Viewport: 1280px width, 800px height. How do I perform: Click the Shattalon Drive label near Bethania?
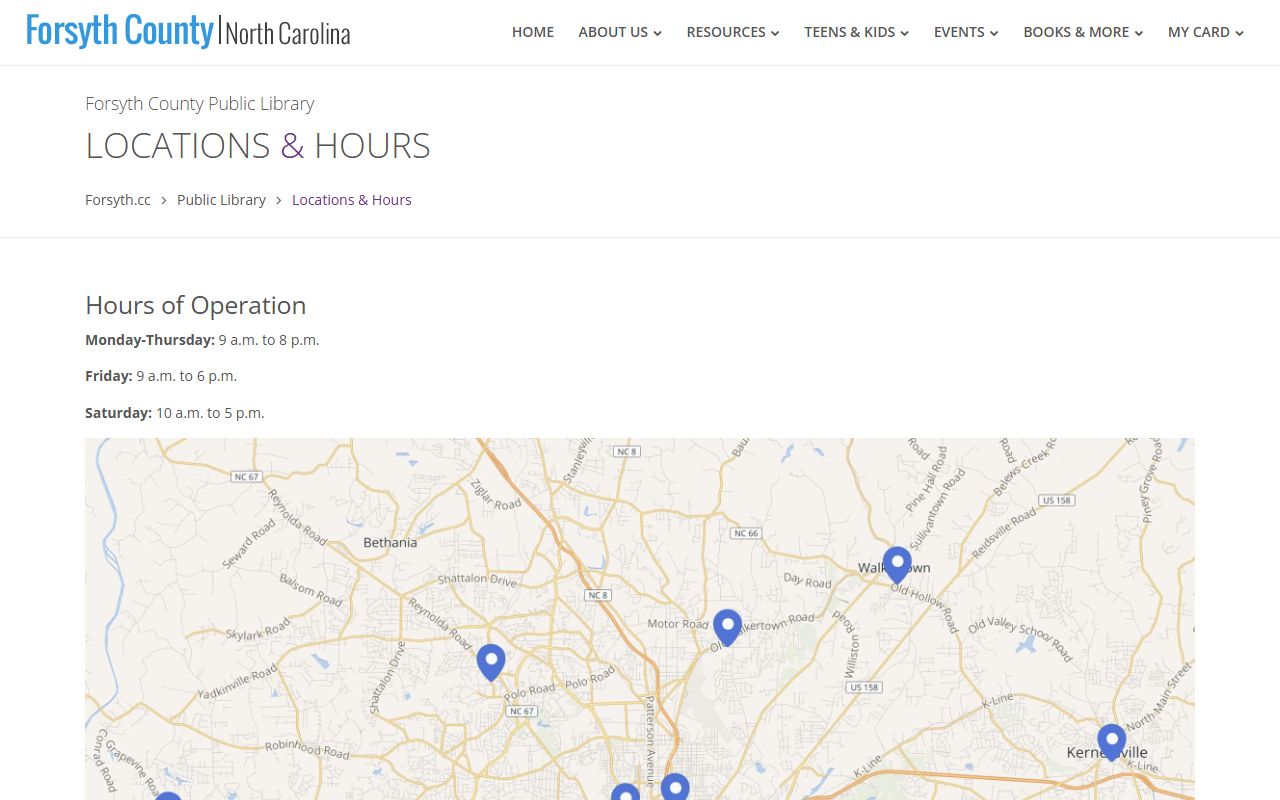(x=477, y=580)
